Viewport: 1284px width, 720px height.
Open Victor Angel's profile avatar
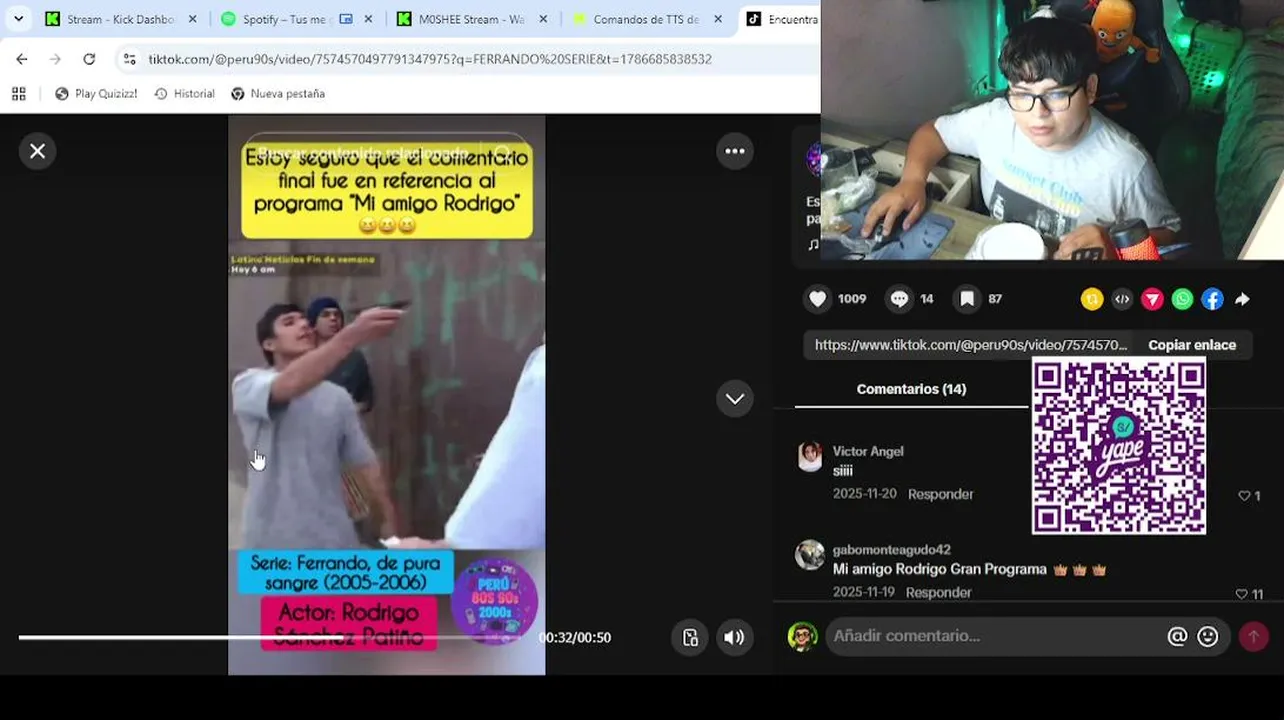pyautogui.click(x=810, y=456)
